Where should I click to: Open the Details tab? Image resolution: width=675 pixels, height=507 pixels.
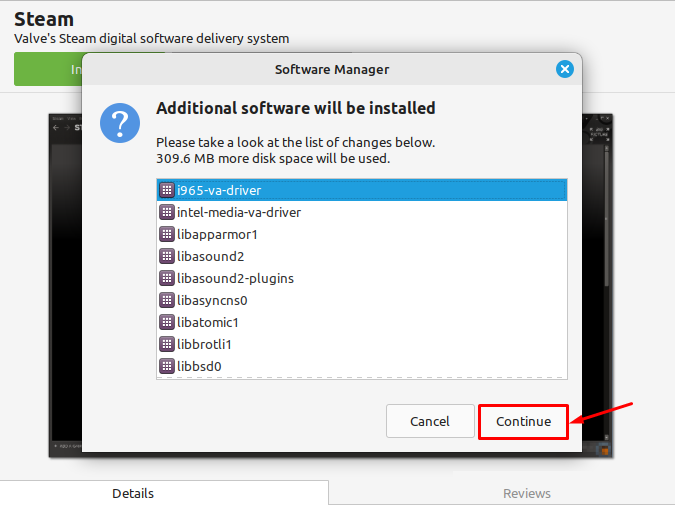[133, 493]
